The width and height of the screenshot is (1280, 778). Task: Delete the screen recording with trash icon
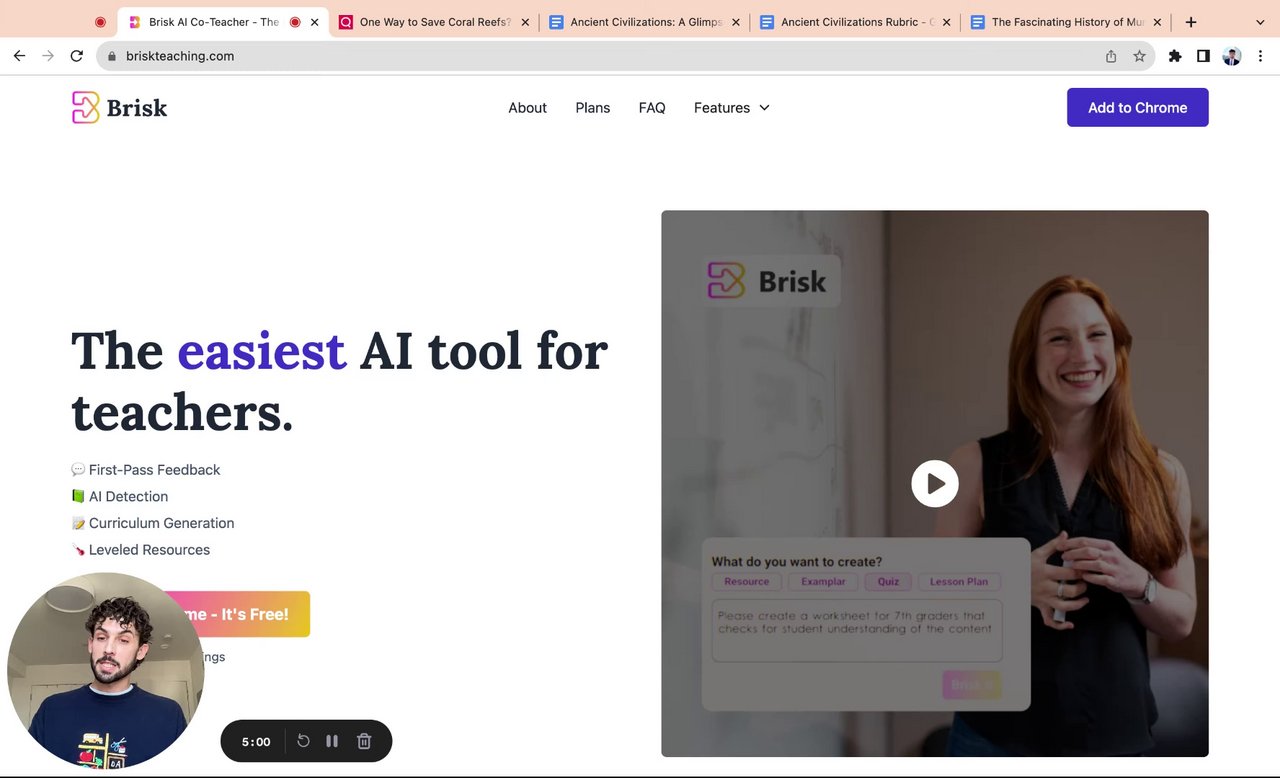364,741
